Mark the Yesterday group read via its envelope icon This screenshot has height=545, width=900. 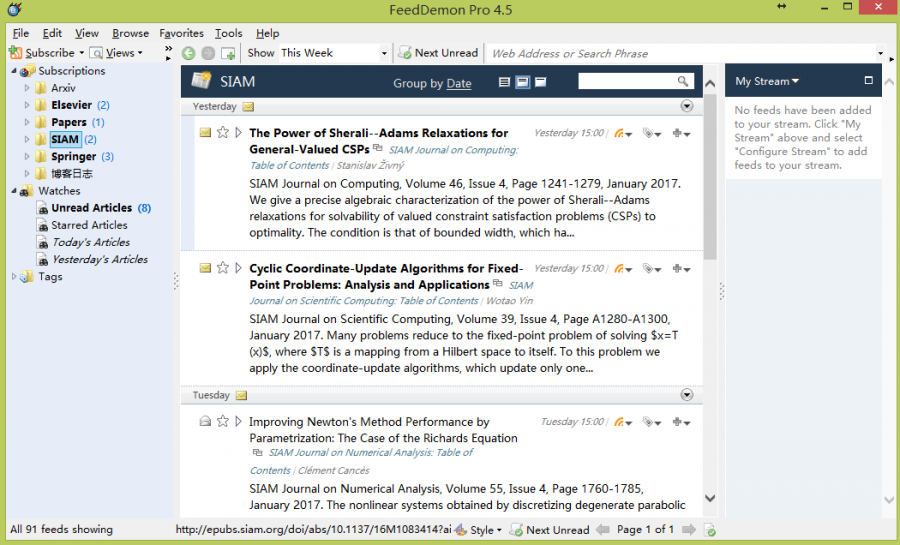point(248,107)
